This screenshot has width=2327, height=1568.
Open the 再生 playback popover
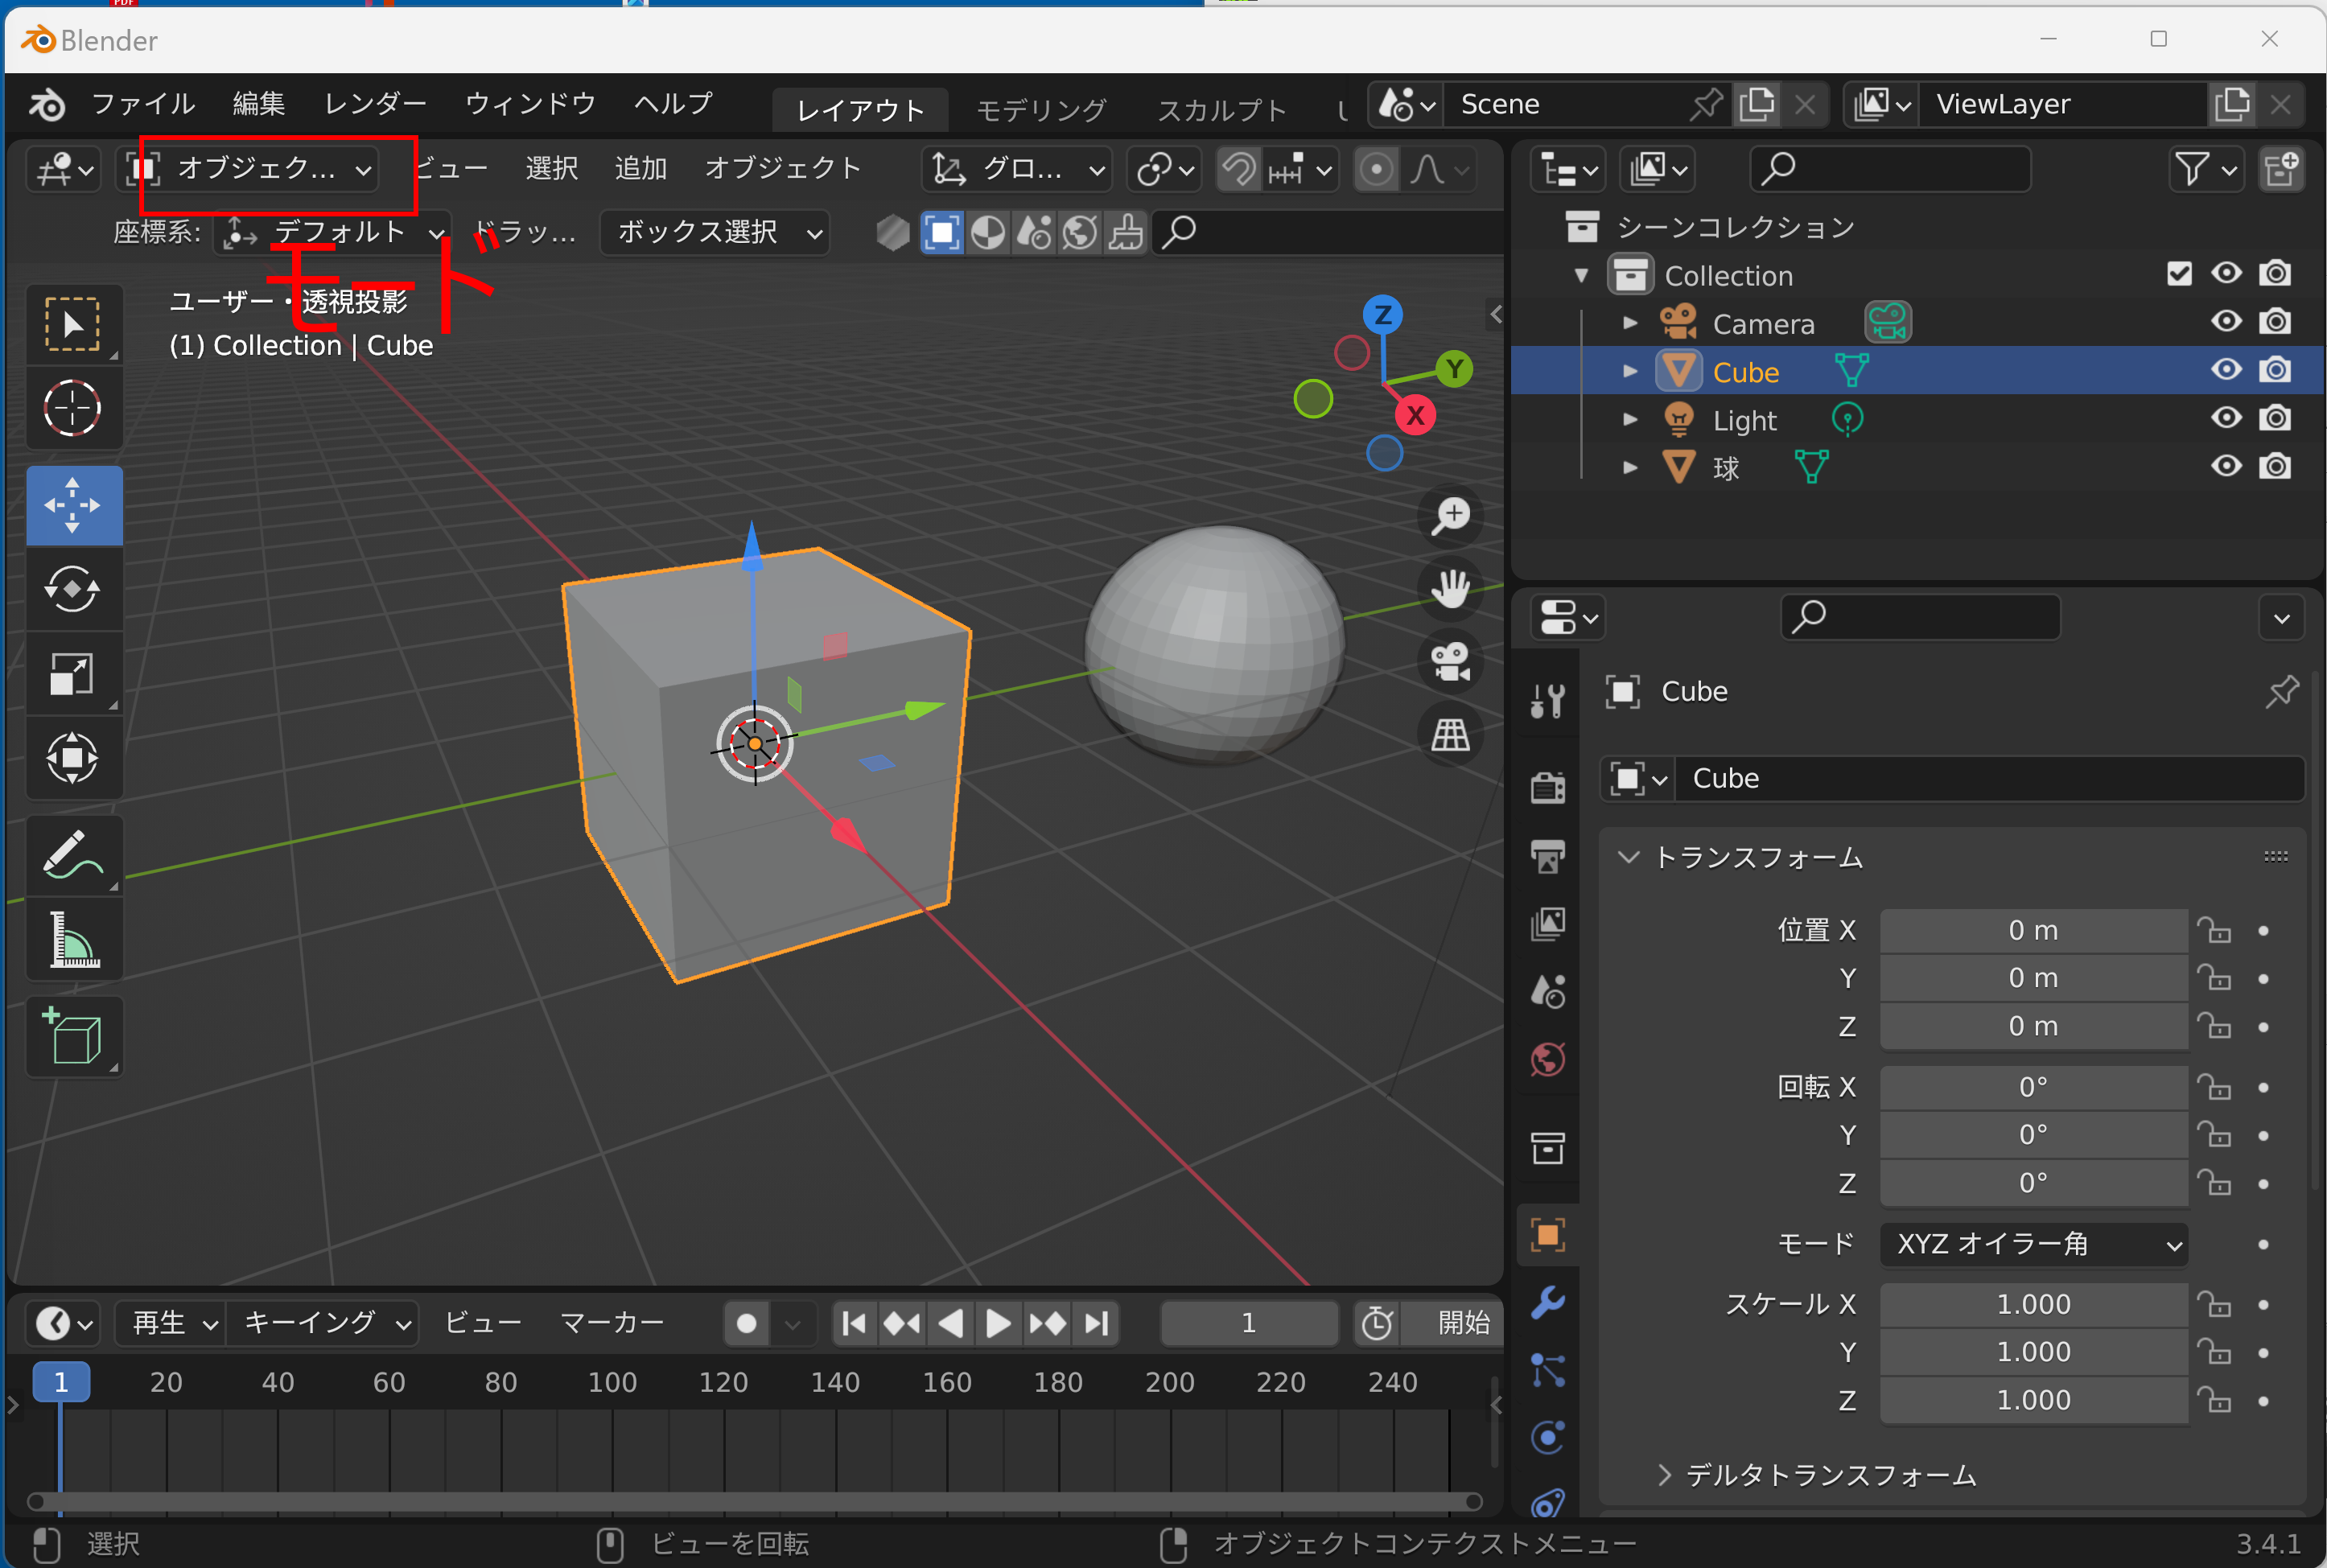coord(171,1323)
